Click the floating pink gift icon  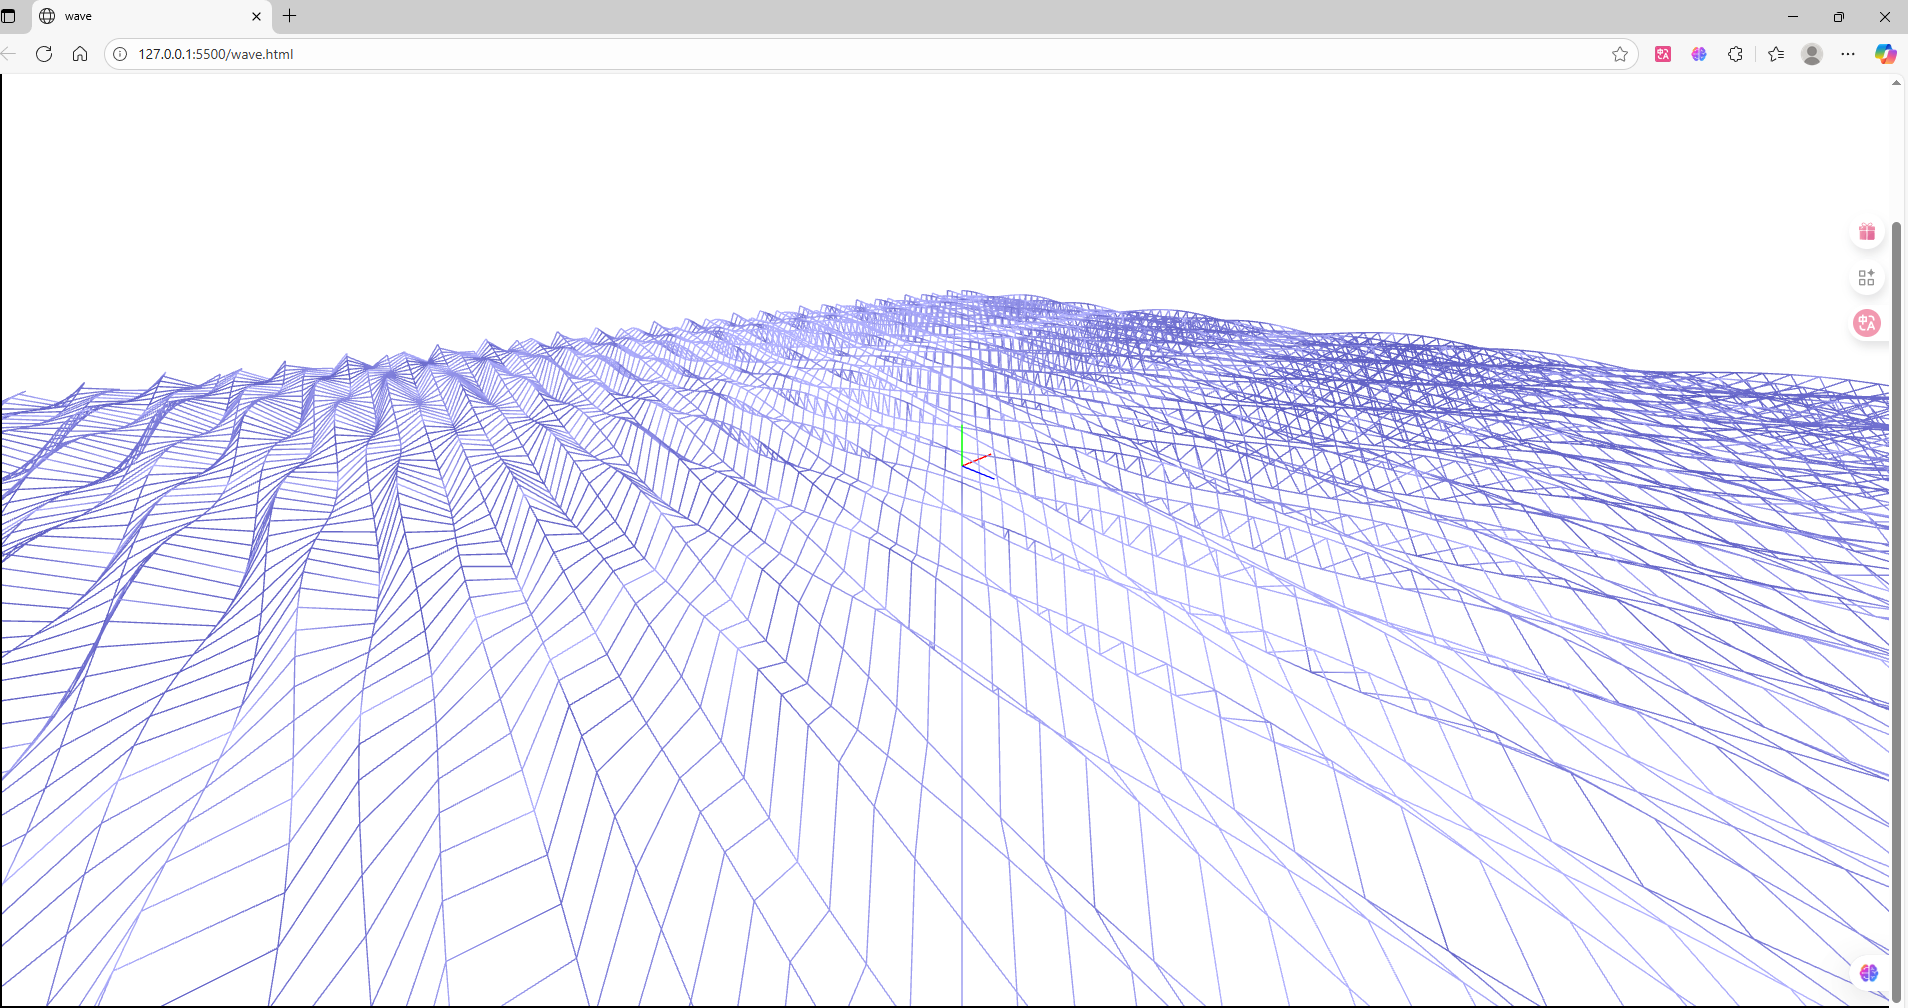coord(1867,232)
